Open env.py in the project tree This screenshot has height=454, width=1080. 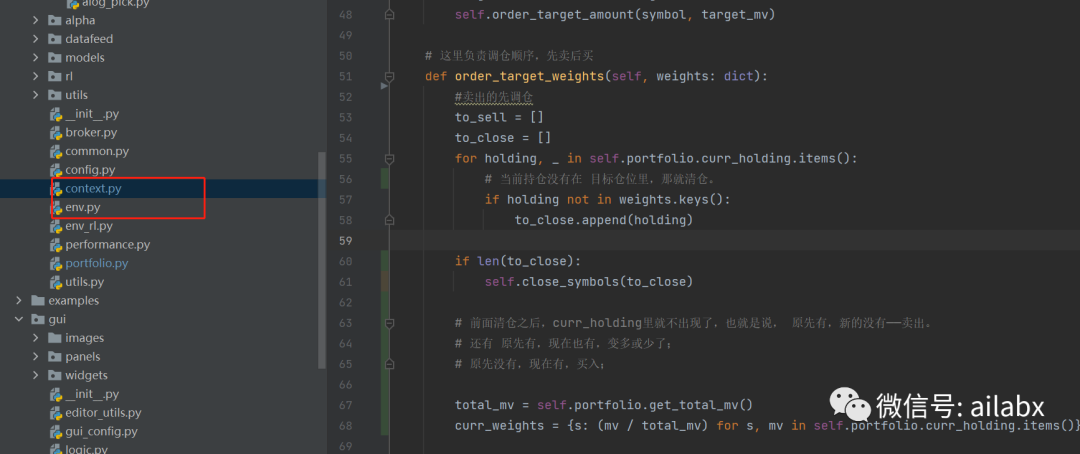[x=83, y=207]
